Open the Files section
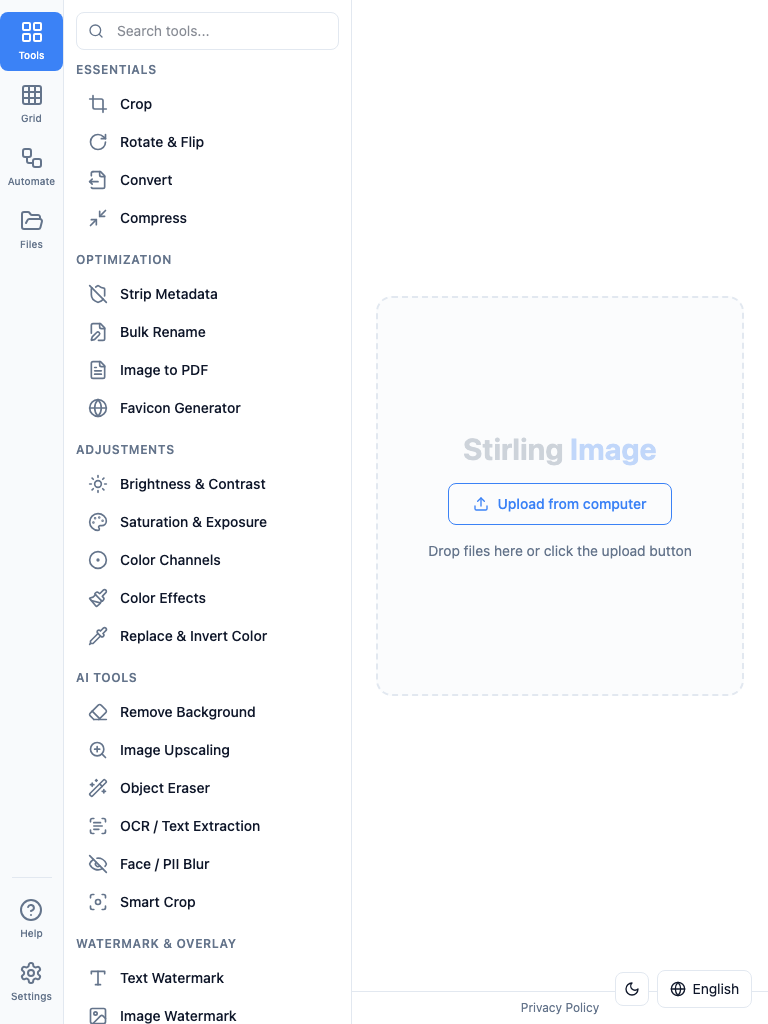Screen dimensions: 768x1024 pyautogui.click(x=31, y=230)
